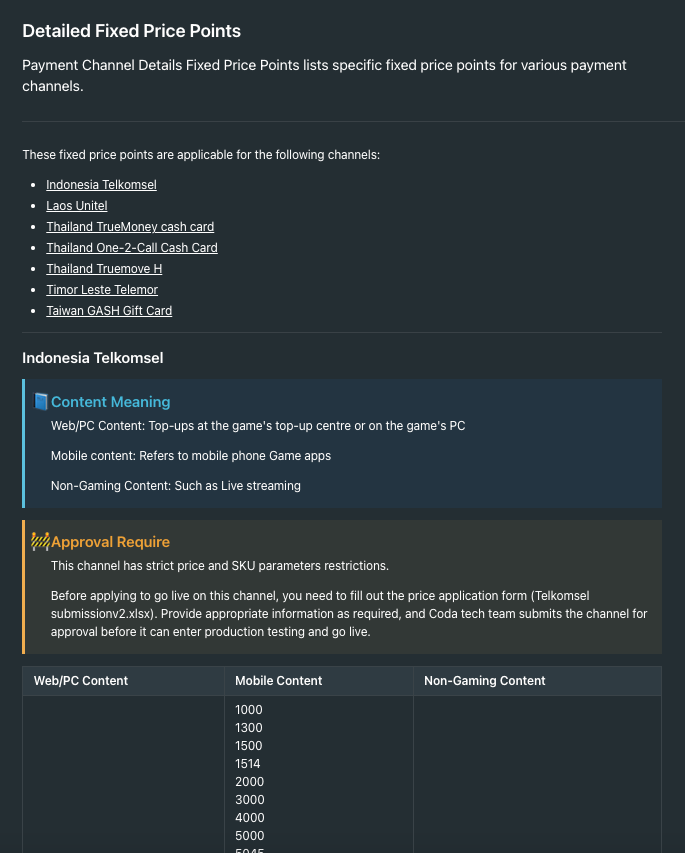Viewport: 685px width, 853px height.
Task: Select the Approval Require callout title
Action: coord(110,542)
